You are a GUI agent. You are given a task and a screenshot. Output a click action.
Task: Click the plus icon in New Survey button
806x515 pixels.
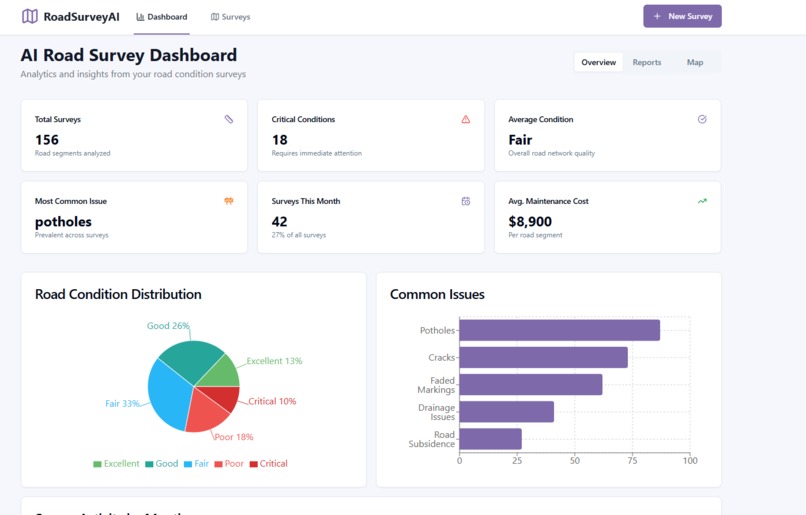657,16
